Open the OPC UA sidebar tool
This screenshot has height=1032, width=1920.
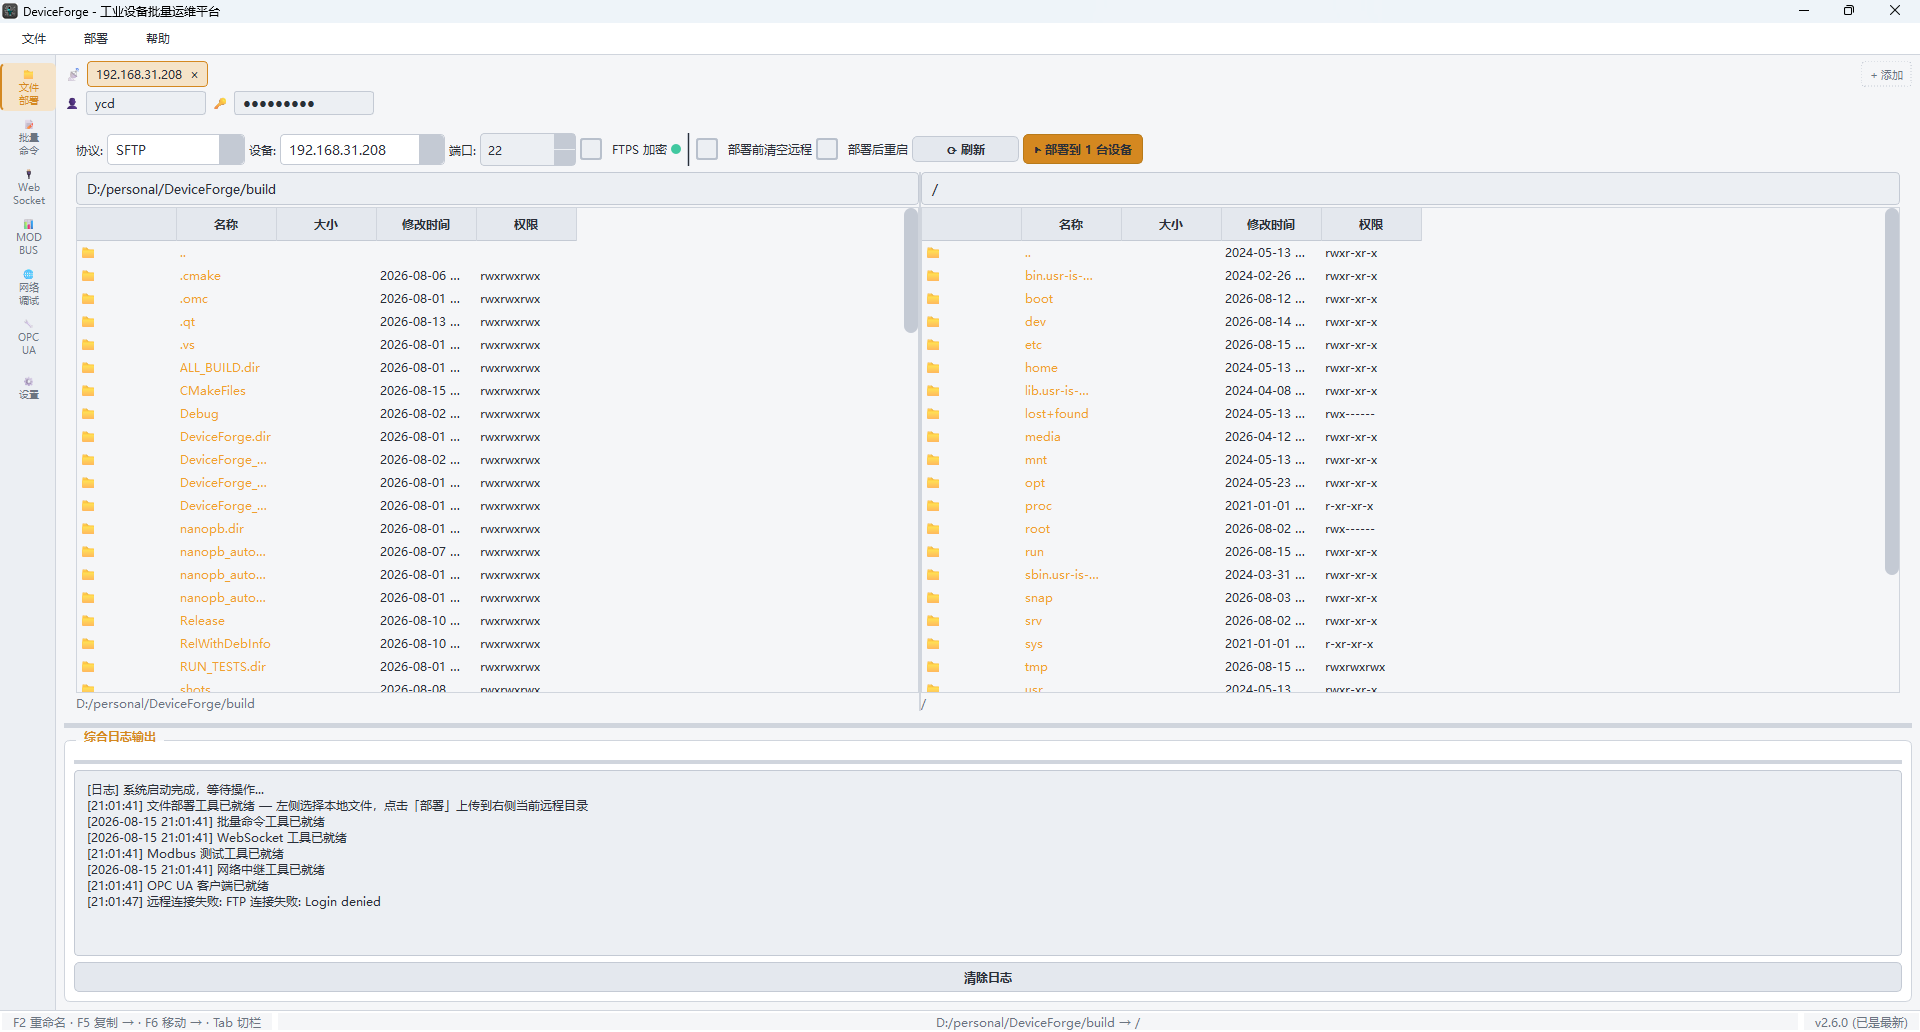[28, 337]
